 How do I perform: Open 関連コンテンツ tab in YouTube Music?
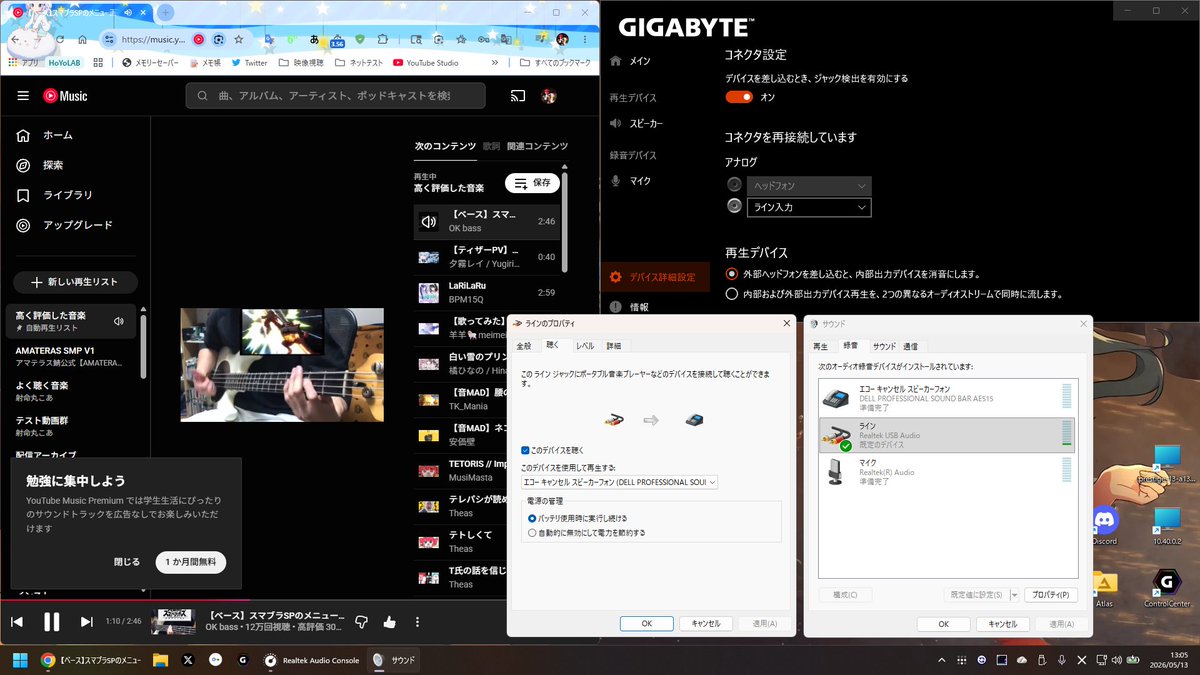tap(537, 146)
